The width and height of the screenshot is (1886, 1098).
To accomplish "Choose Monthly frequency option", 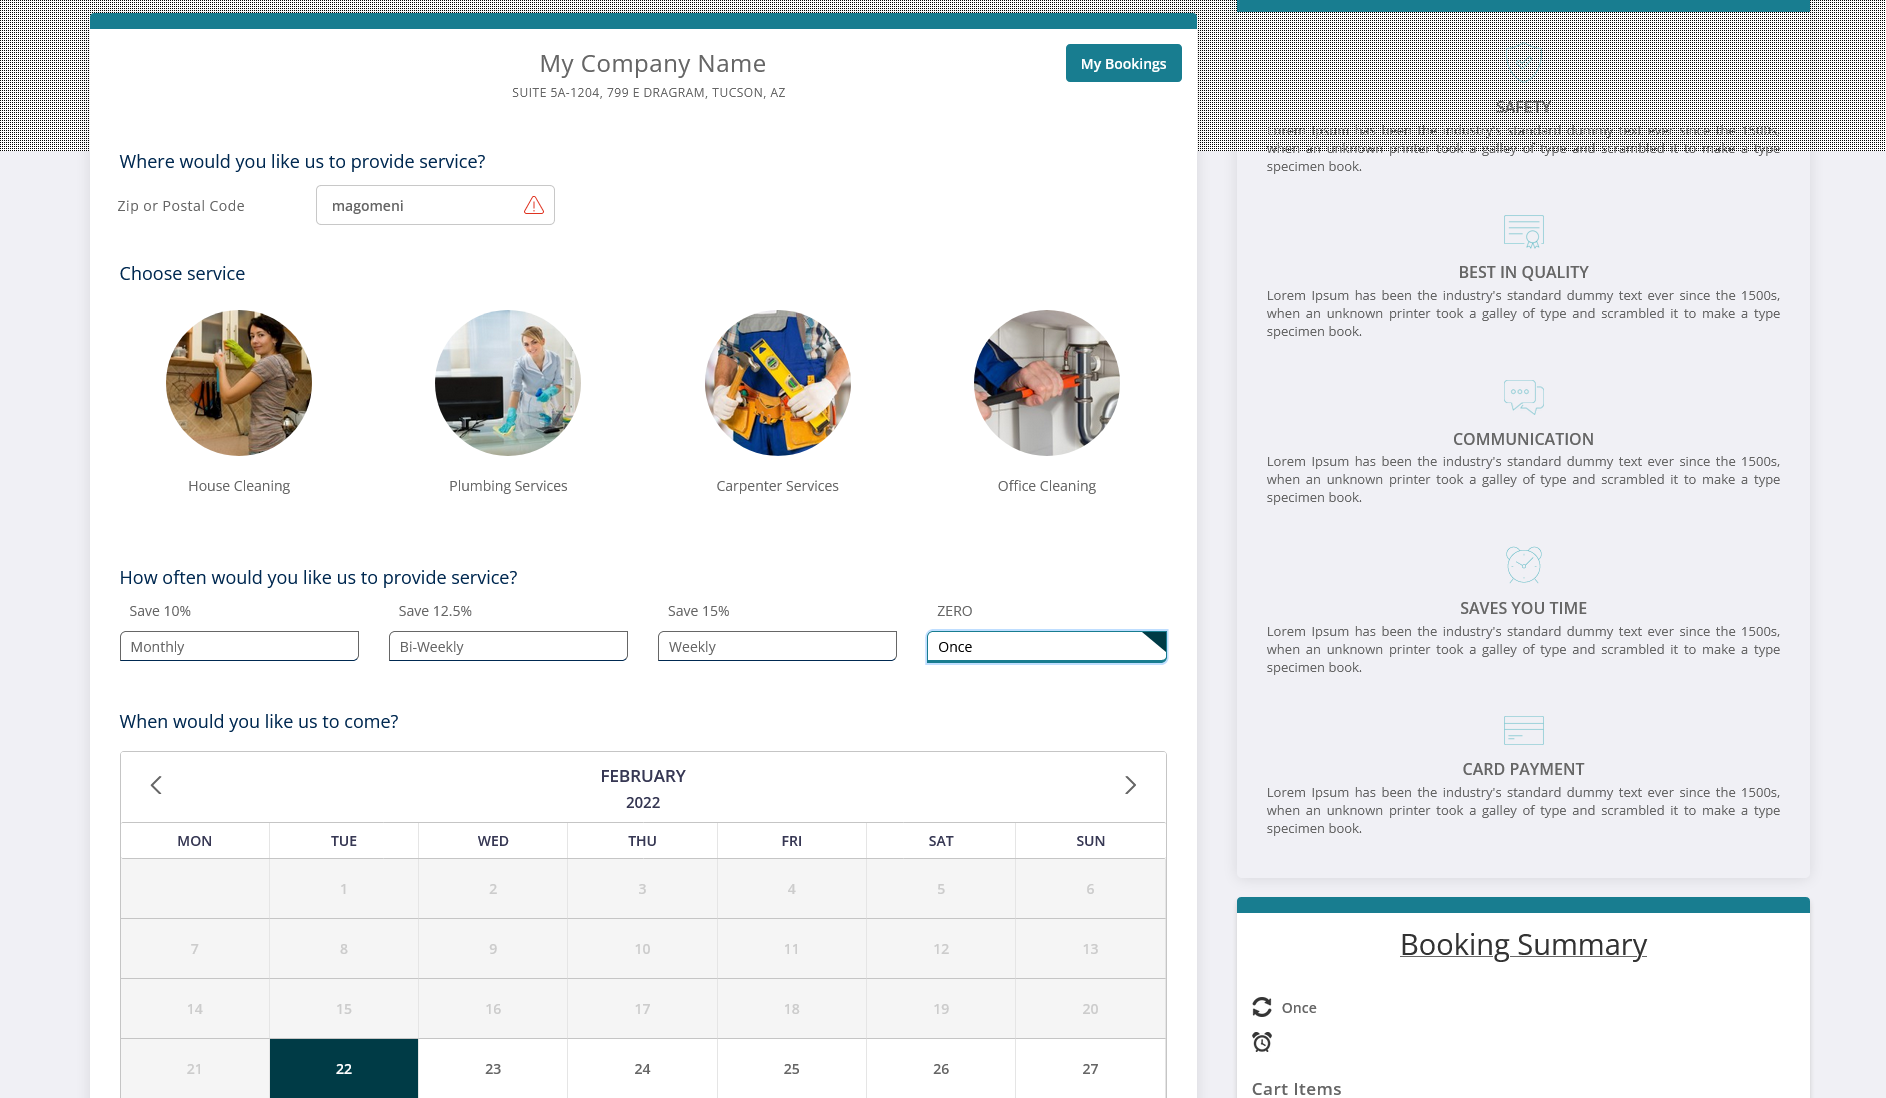I will (x=239, y=646).
